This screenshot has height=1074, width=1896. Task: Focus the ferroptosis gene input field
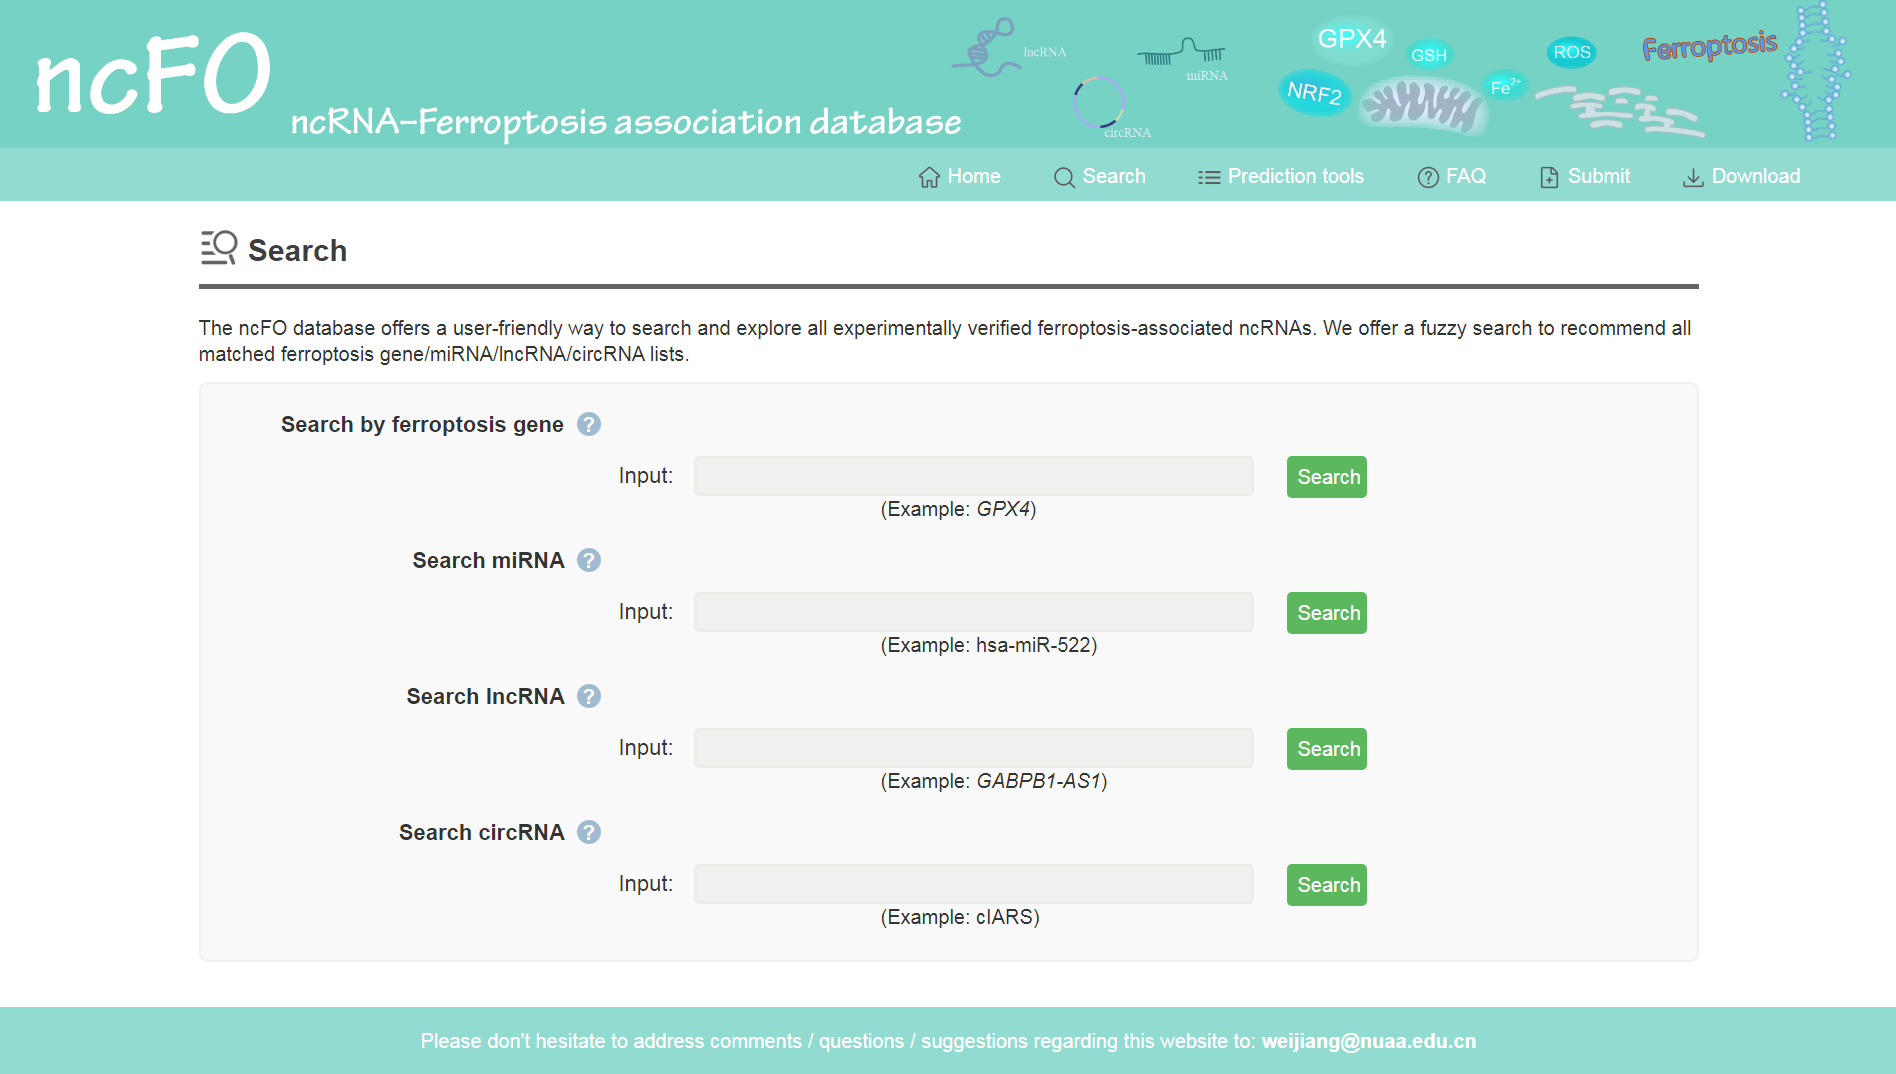click(974, 476)
